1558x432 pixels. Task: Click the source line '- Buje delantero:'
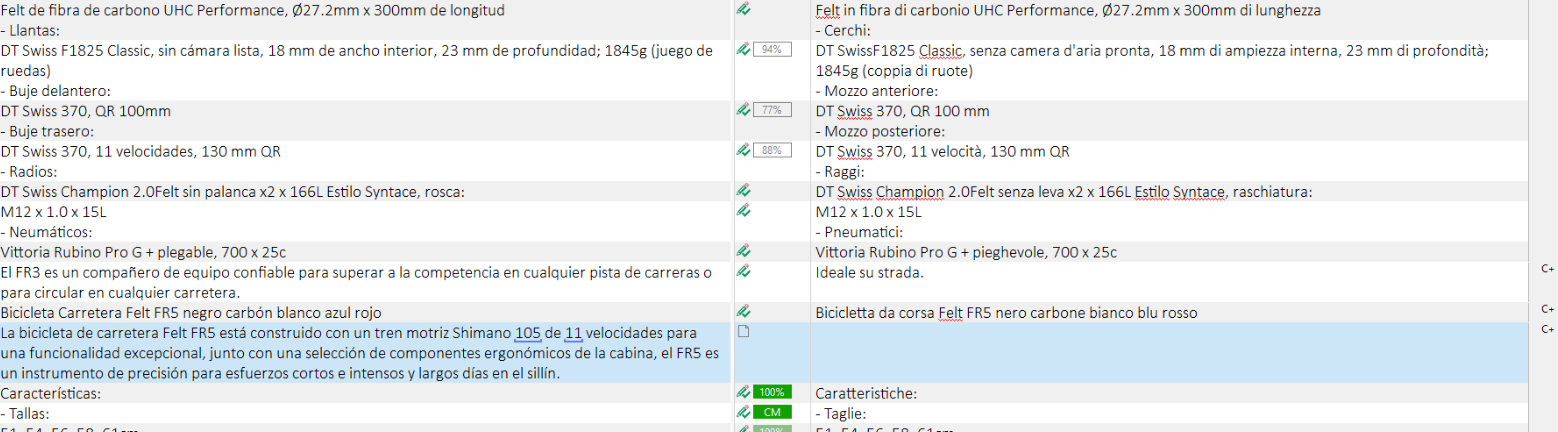click(x=55, y=91)
